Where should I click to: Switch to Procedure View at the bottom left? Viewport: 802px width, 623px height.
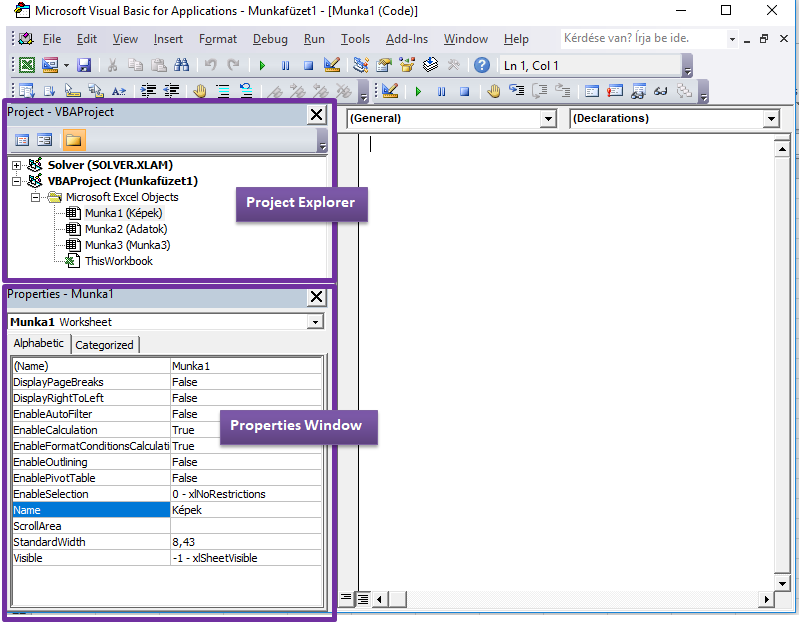tap(346, 597)
